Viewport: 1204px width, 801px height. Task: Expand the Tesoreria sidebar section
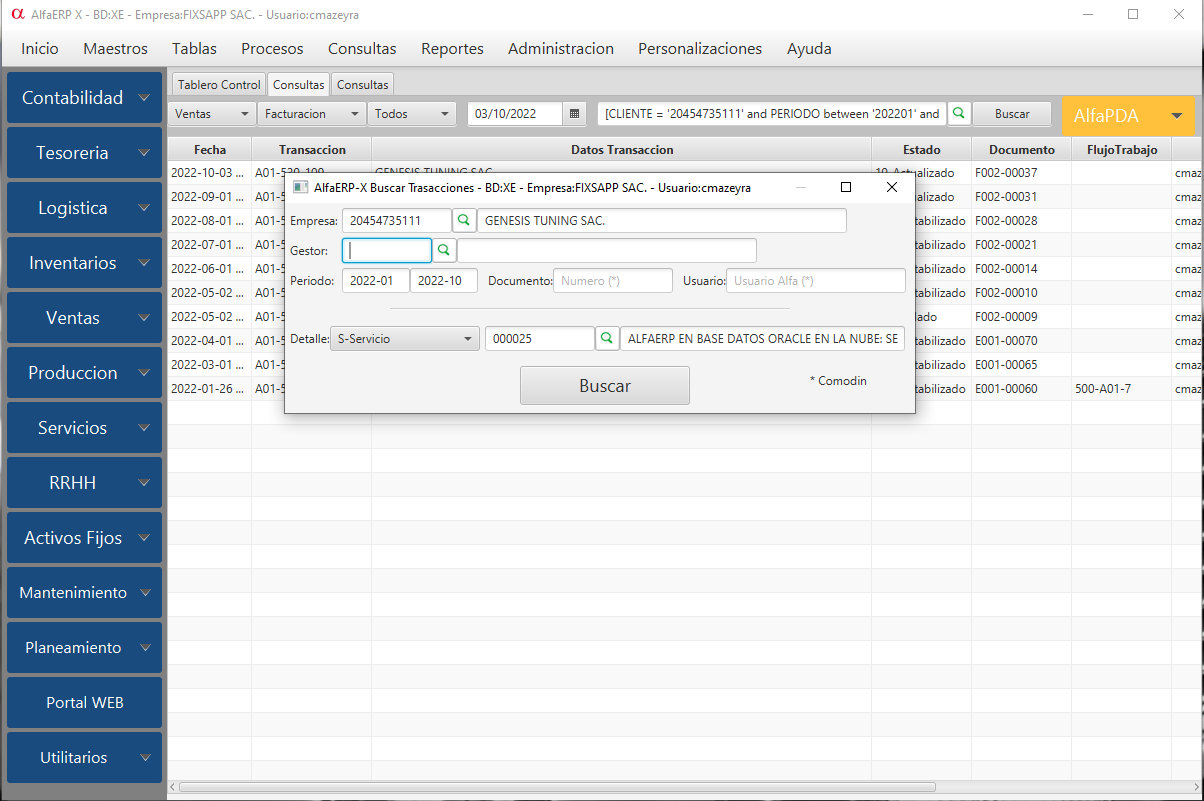click(x=84, y=153)
